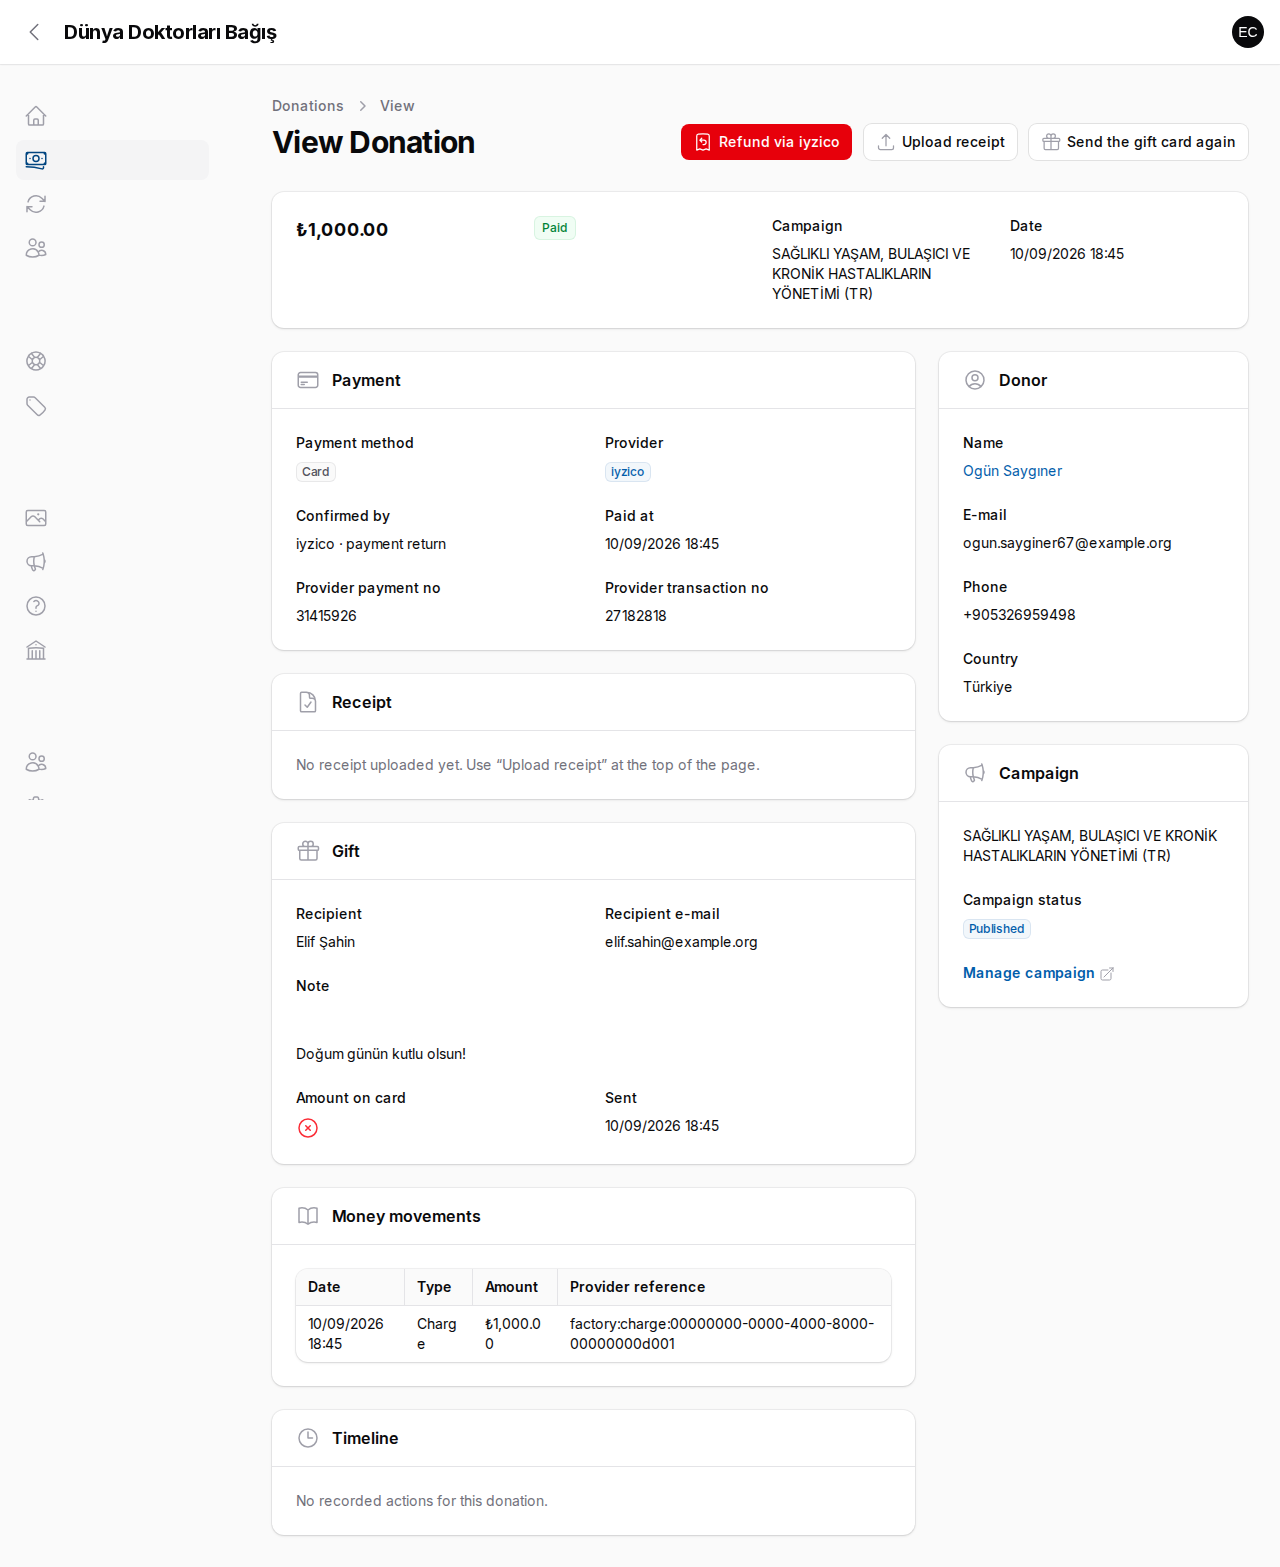Click the Upload receipt button
Viewport: 1280px width, 1567px height.
tap(940, 142)
